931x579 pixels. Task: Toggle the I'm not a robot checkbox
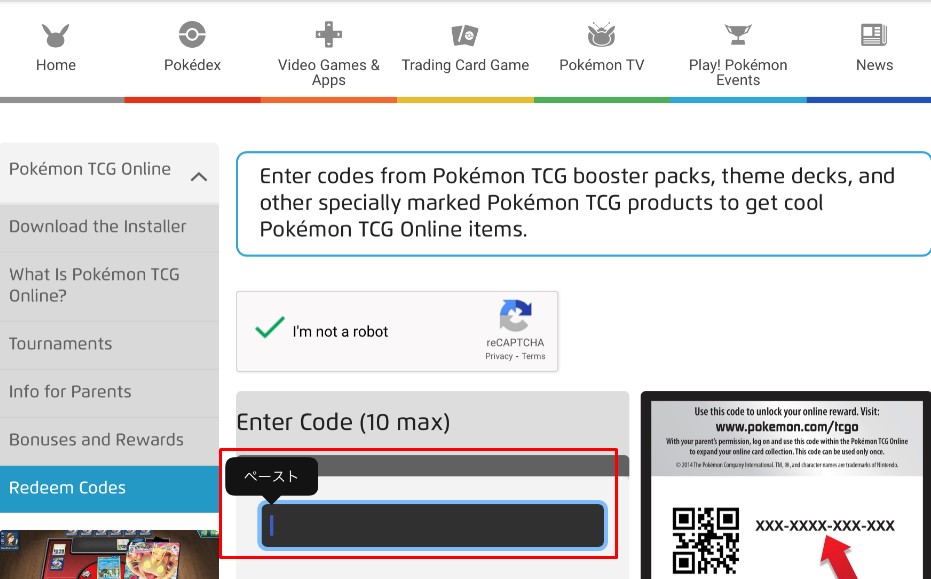tap(270, 327)
